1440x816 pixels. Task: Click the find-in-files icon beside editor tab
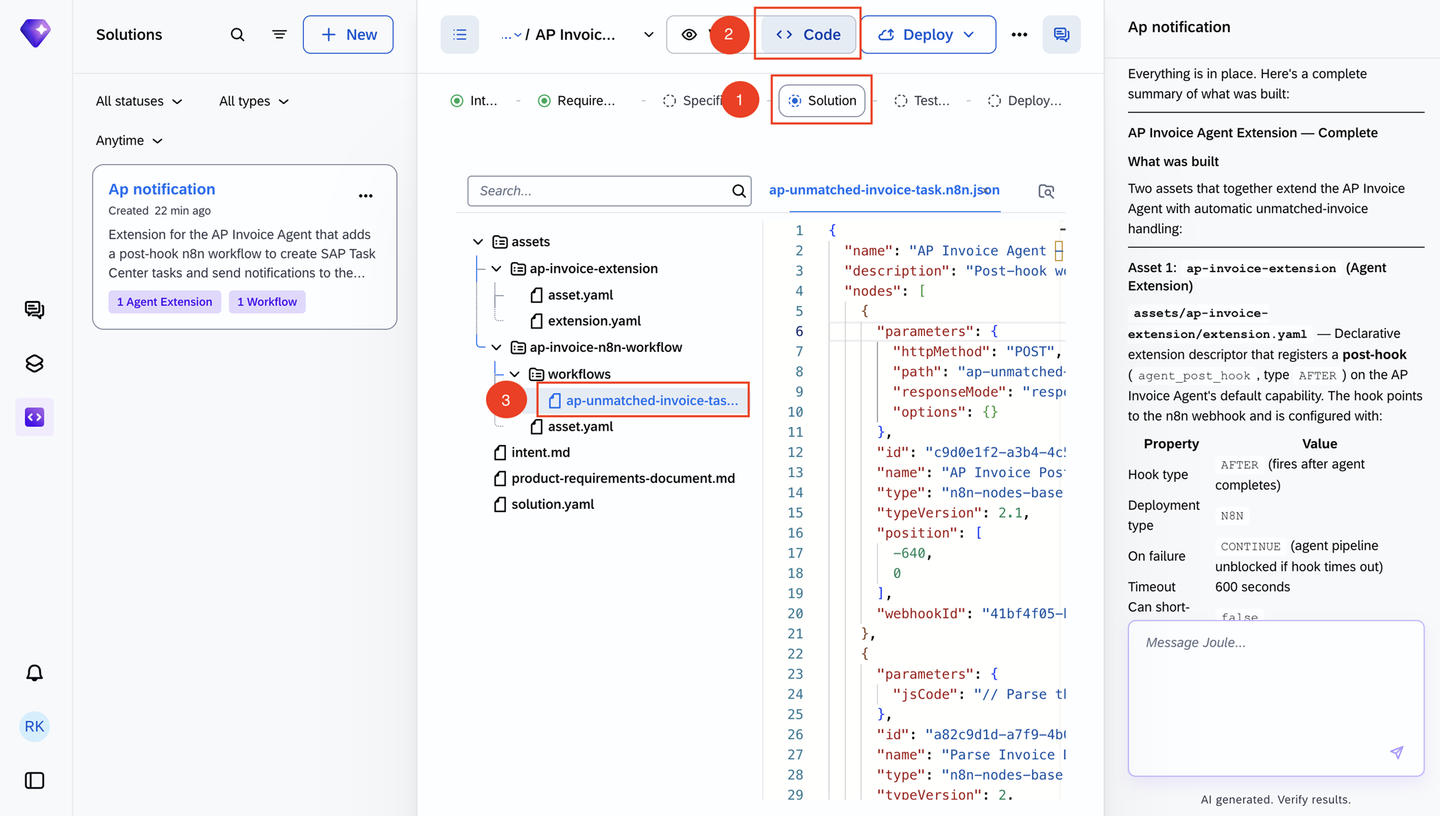pyautogui.click(x=1046, y=191)
